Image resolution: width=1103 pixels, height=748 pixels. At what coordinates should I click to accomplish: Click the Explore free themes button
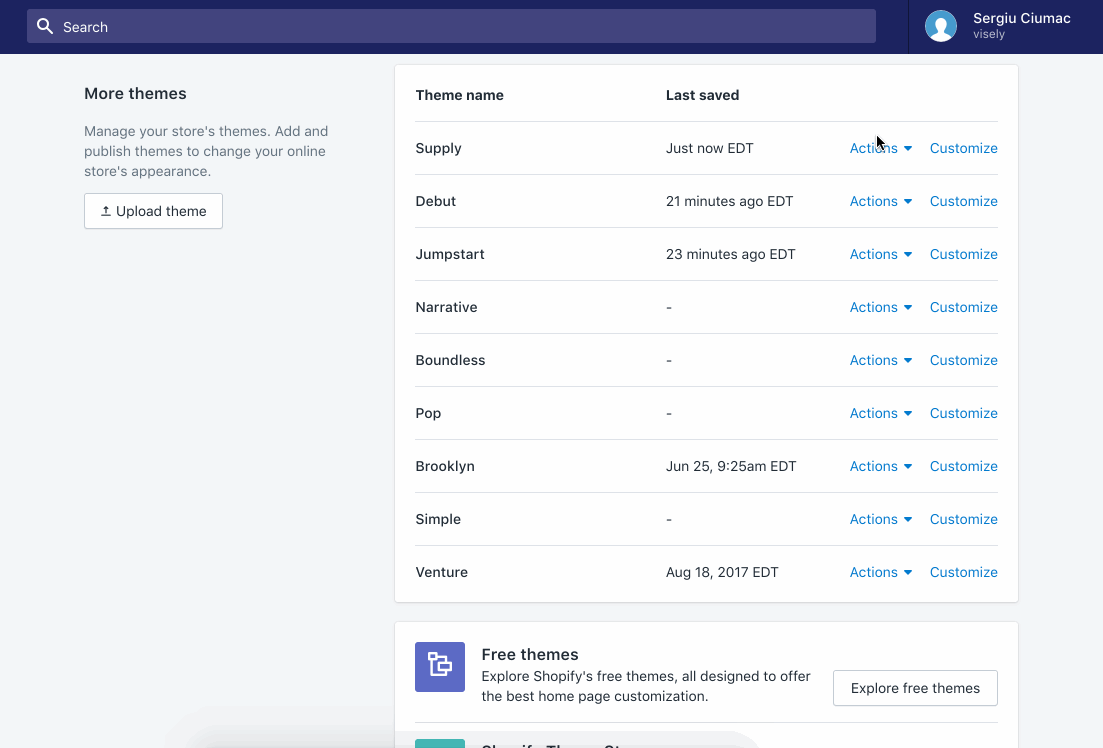pos(915,688)
